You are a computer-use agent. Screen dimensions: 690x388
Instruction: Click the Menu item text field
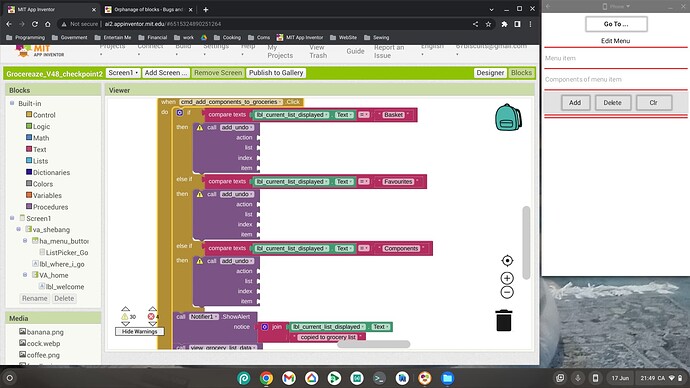pyautogui.click(x=616, y=58)
